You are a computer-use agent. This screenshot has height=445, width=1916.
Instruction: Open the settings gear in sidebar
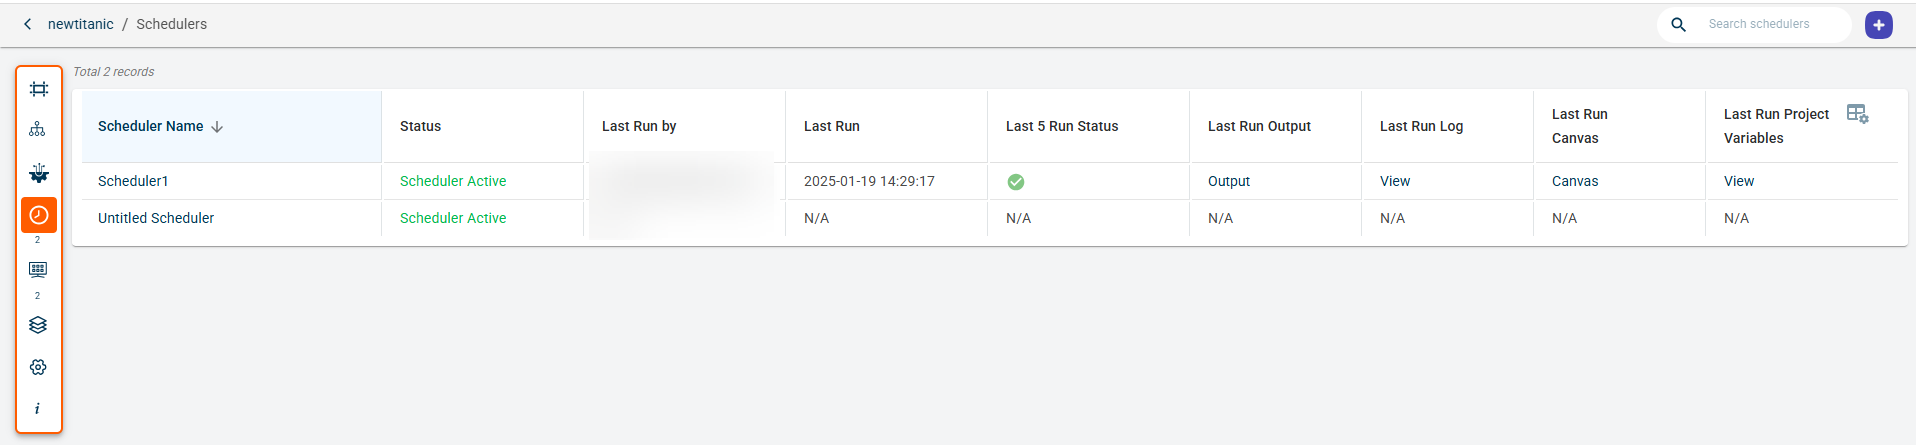point(38,367)
